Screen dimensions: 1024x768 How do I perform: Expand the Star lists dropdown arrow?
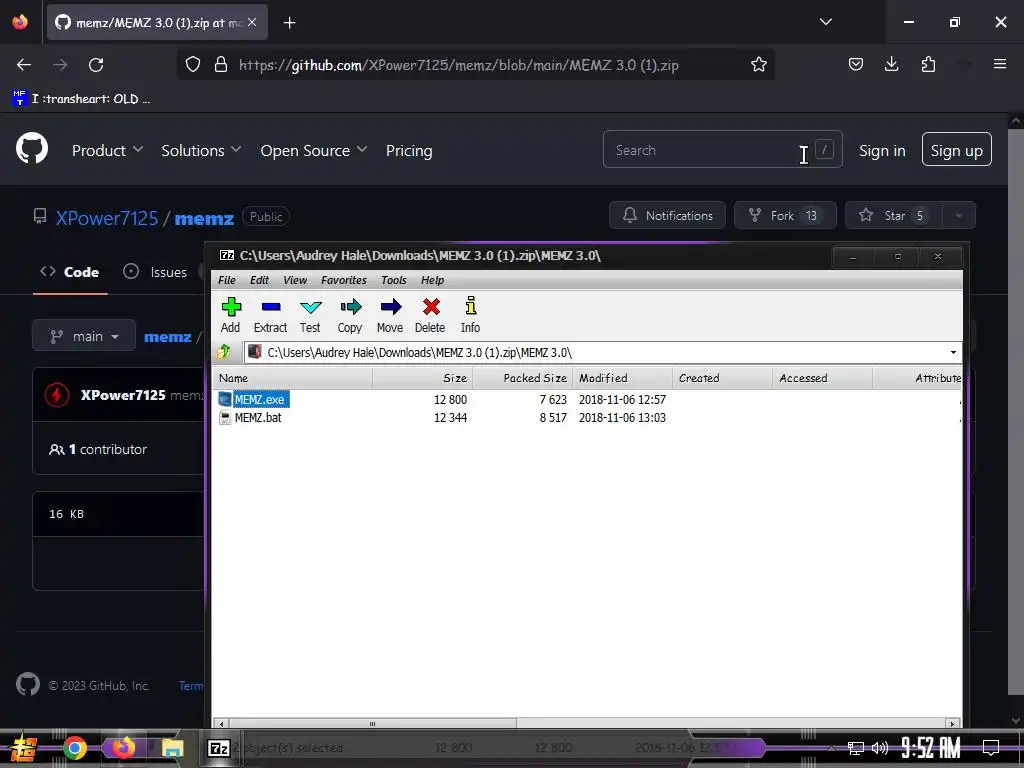959,216
